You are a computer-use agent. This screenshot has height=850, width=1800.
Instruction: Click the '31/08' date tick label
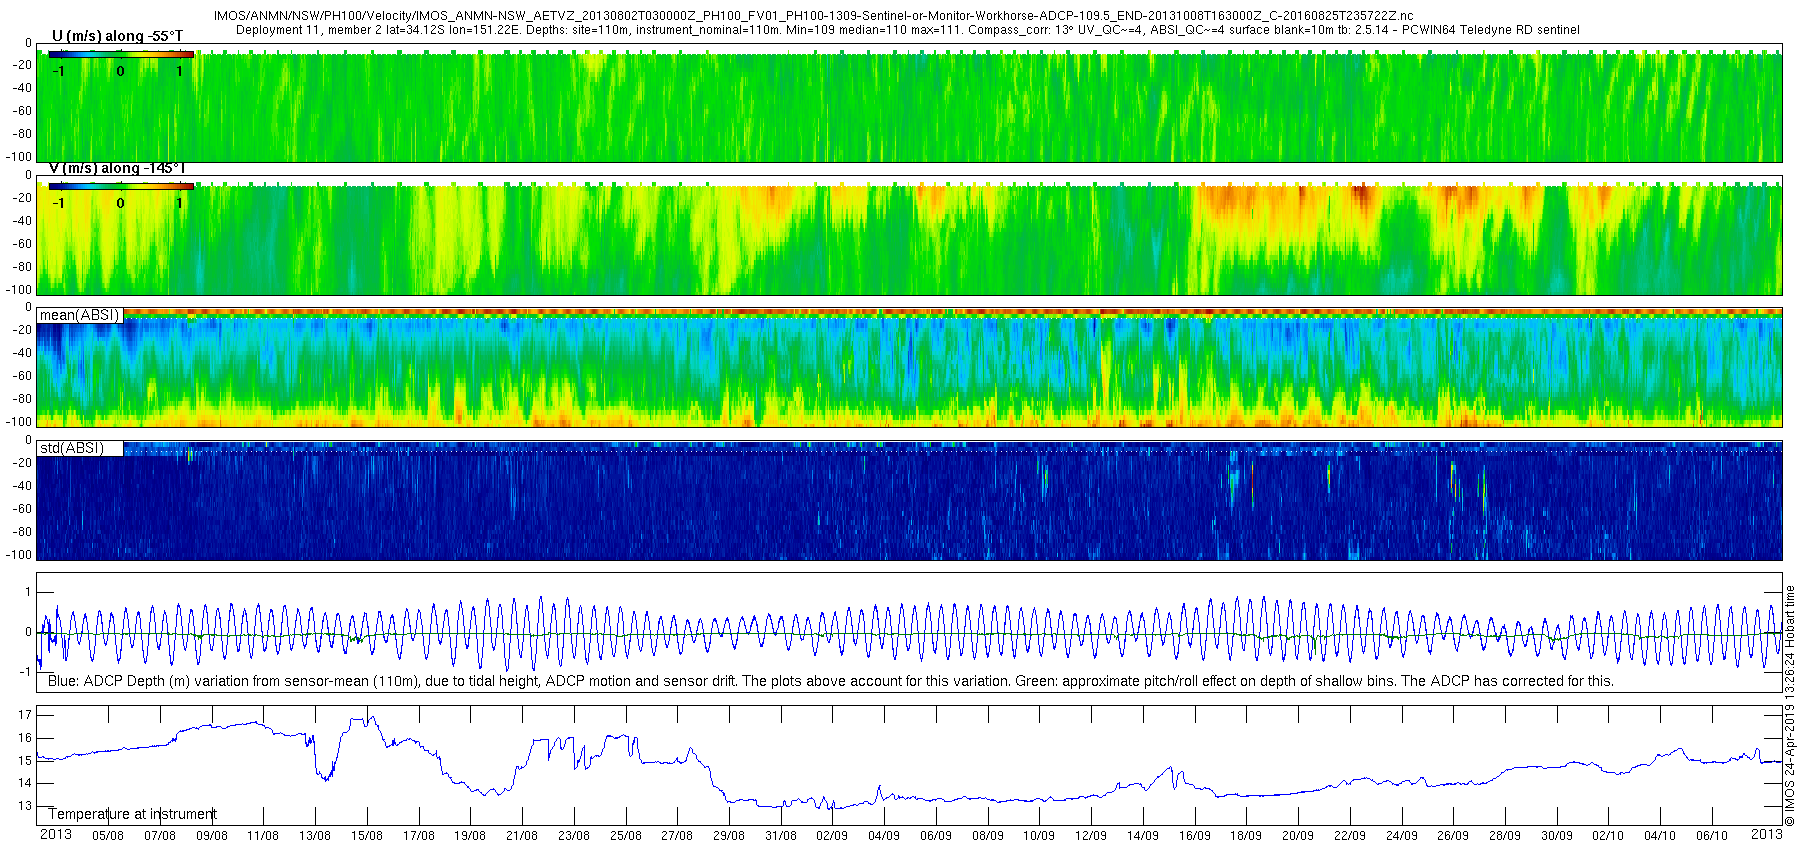[x=781, y=836]
